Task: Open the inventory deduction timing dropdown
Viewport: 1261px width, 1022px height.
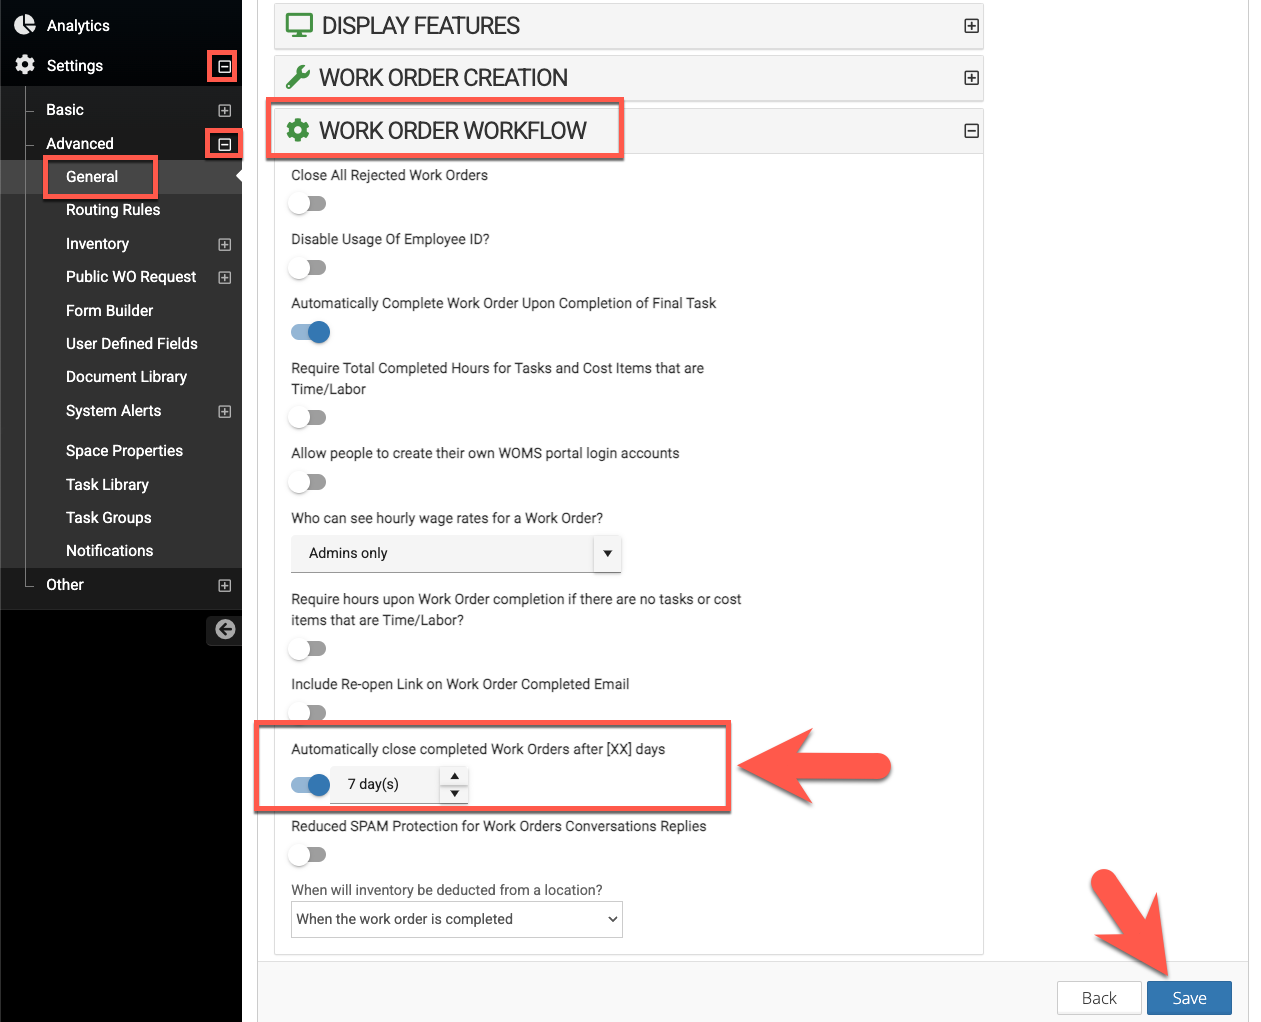Action: pyautogui.click(x=456, y=919)
